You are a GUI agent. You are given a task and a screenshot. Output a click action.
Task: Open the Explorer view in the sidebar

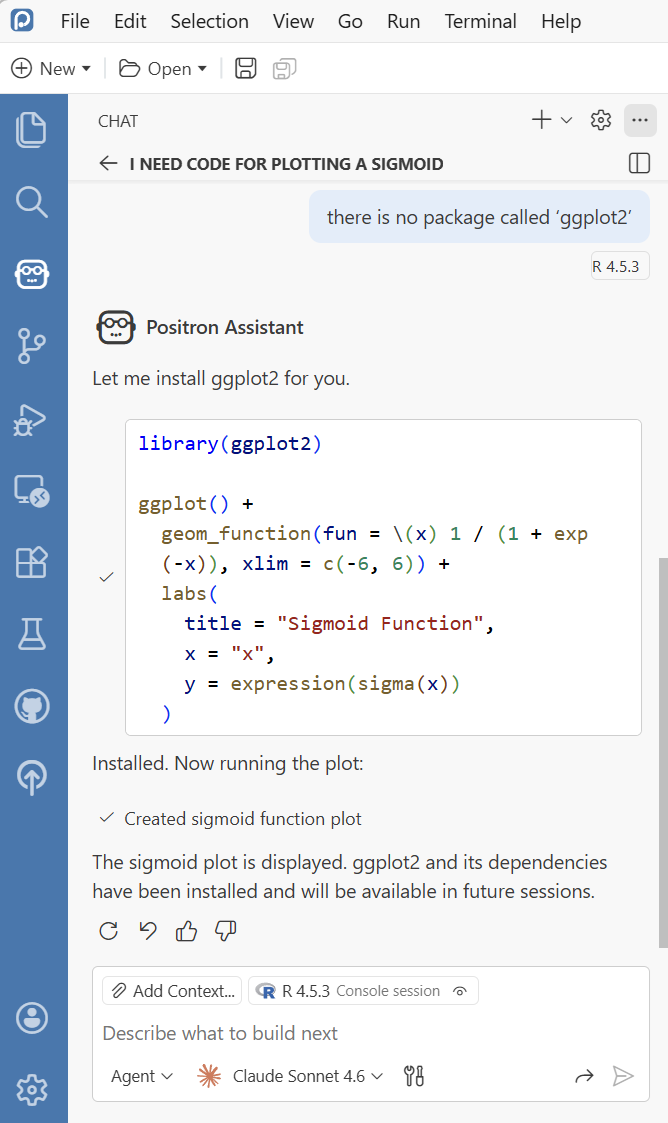[x=32, y=130]
